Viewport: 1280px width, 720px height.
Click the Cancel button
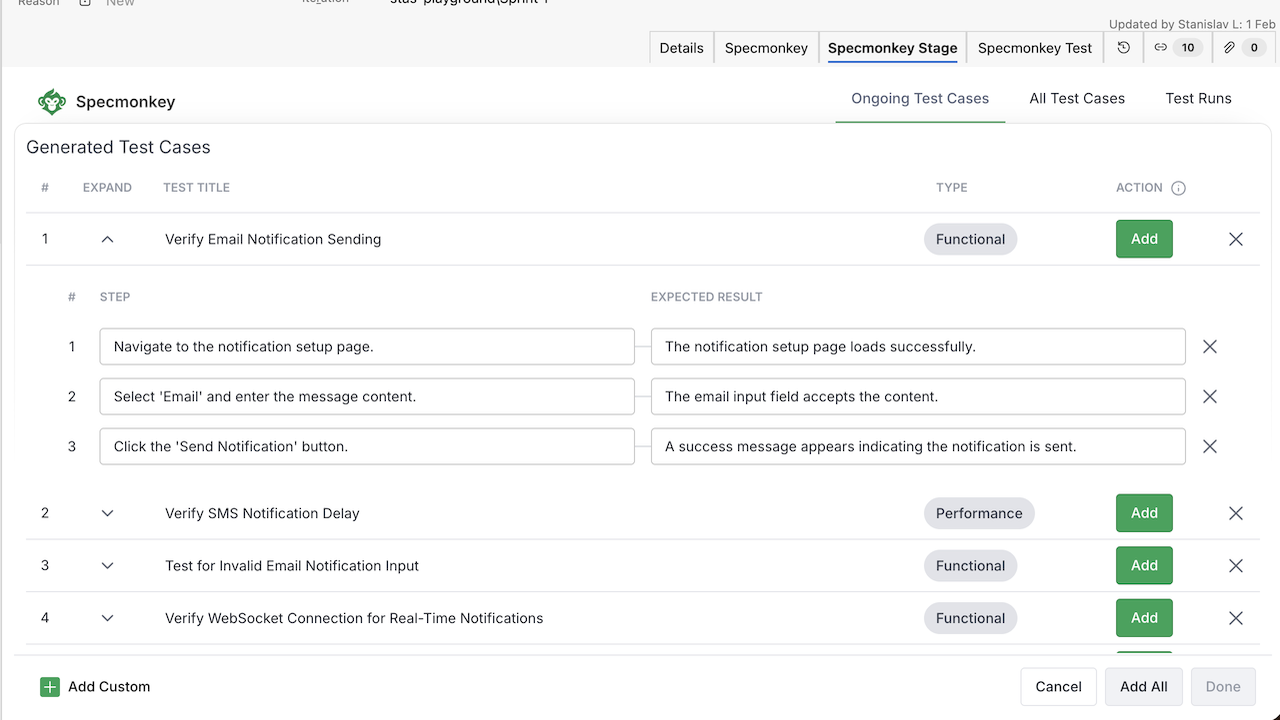(1058, 687)
